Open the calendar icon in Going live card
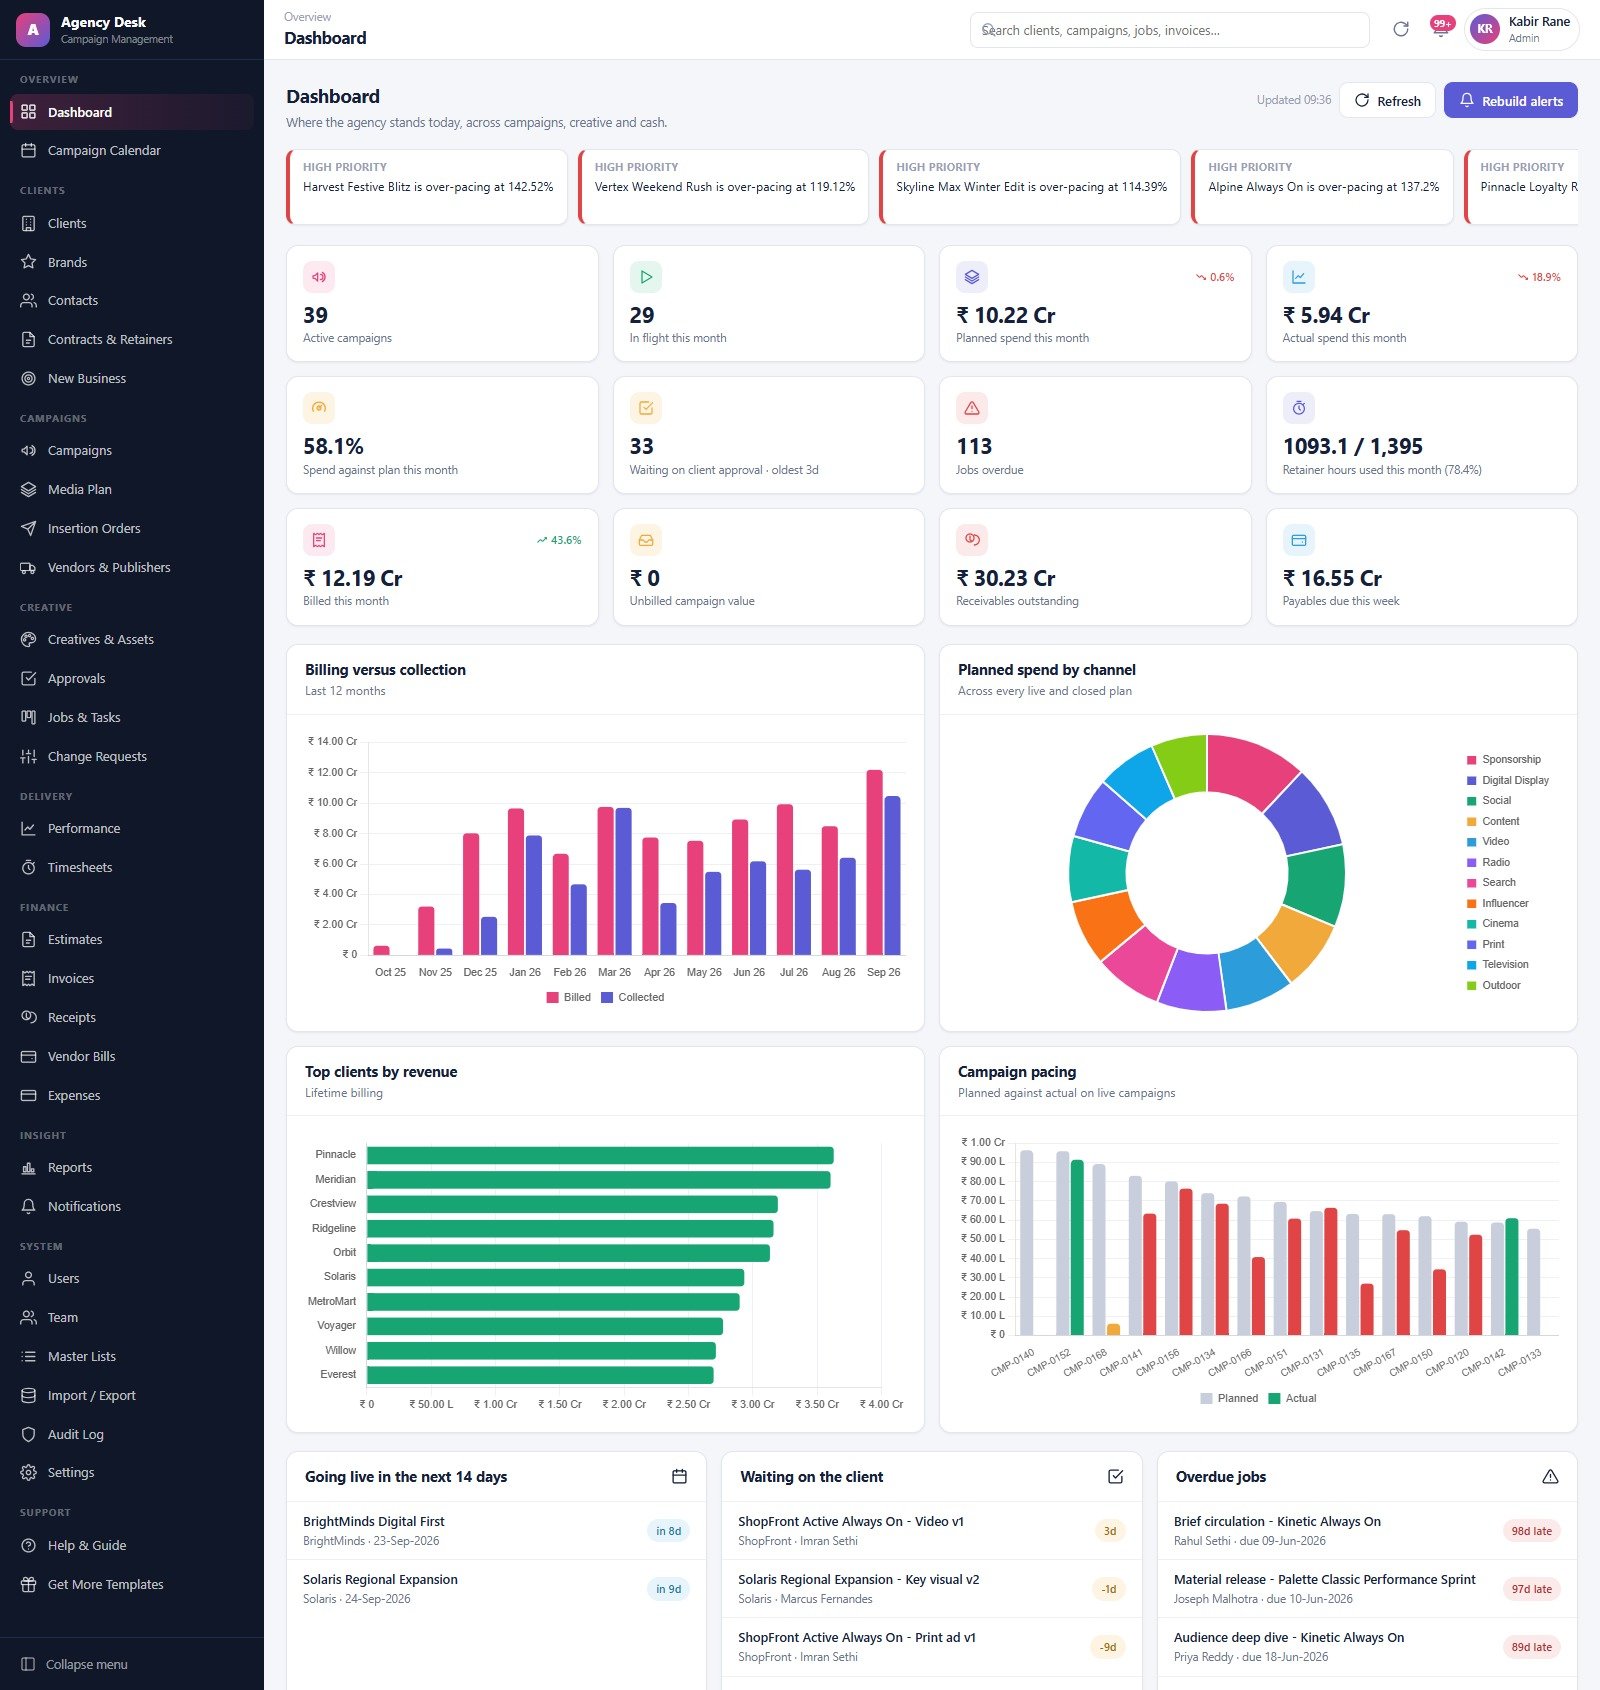This screenshot has height=1690, width=1600. click(679, 1476)
